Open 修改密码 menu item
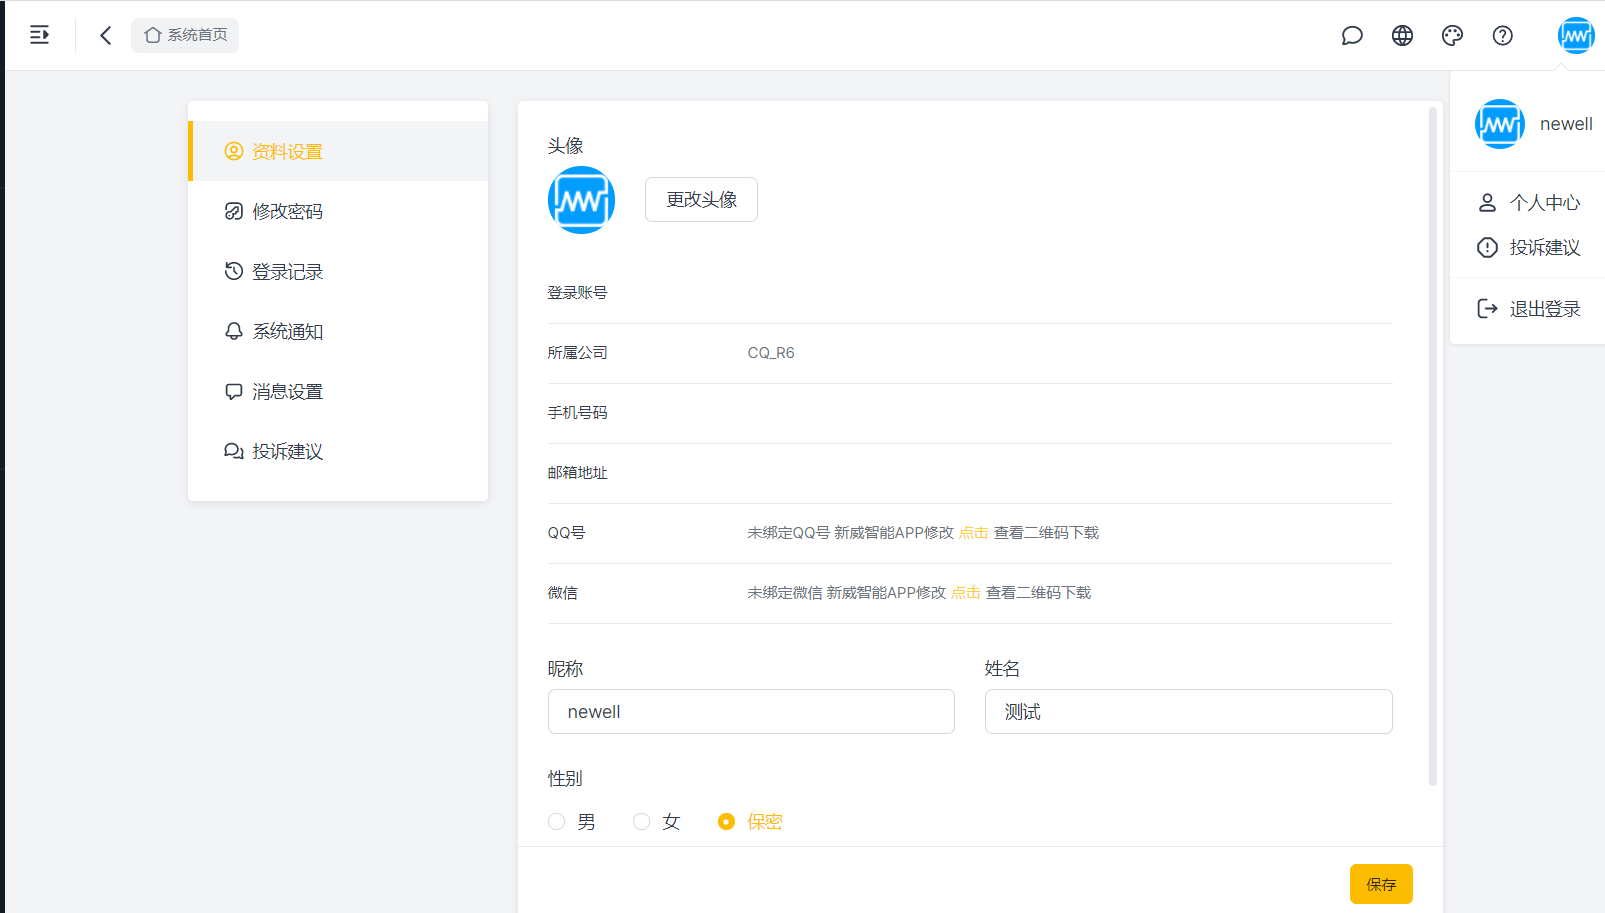 [x=338, y=211]
